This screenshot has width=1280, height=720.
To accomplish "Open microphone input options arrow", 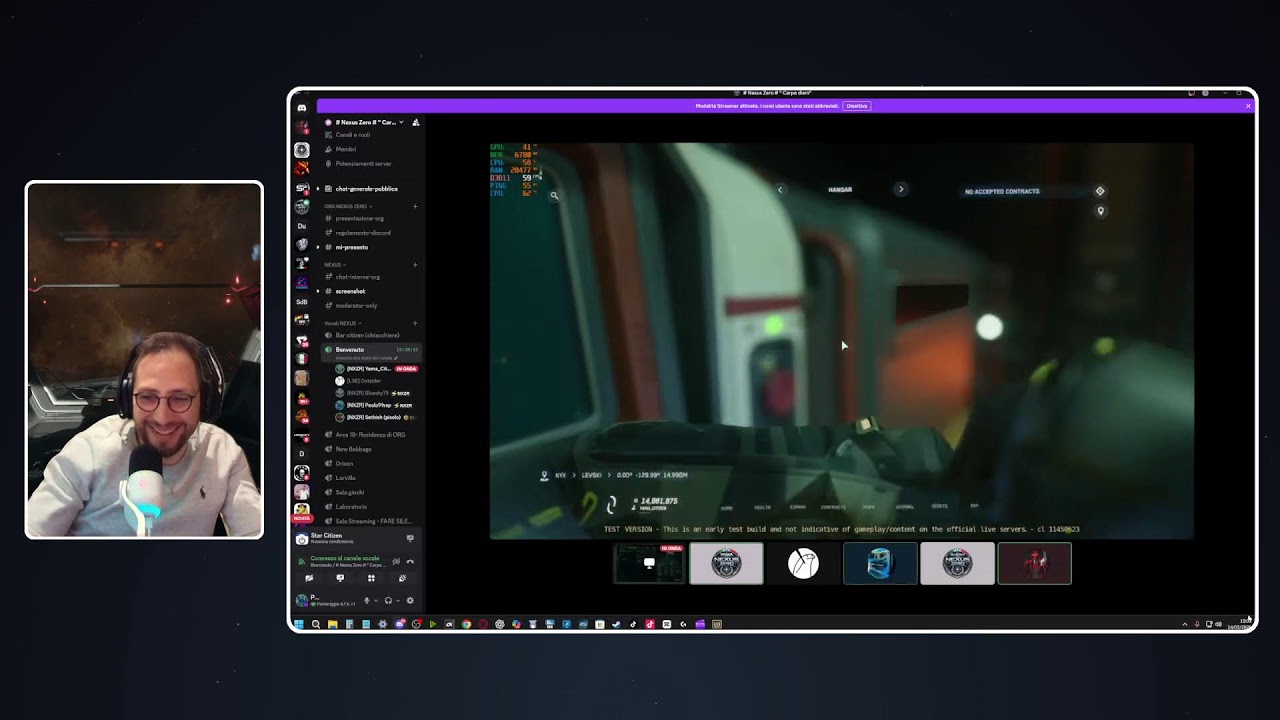I will (x=375, y=601).
